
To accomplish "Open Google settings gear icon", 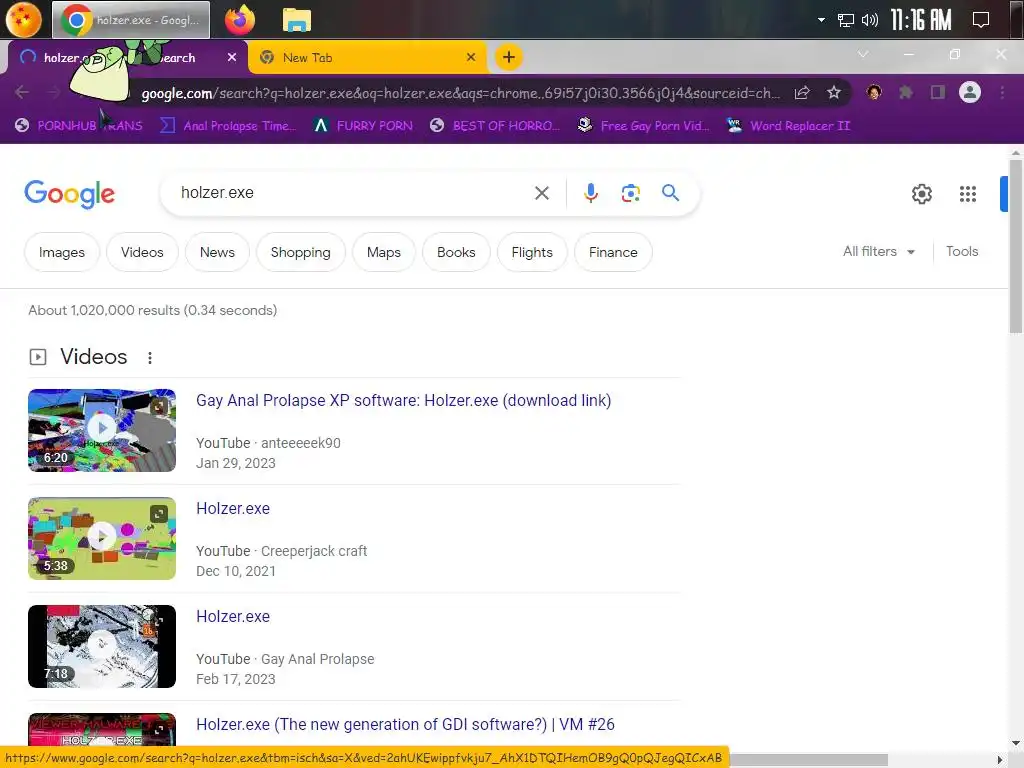I will (x=921, y=194).
